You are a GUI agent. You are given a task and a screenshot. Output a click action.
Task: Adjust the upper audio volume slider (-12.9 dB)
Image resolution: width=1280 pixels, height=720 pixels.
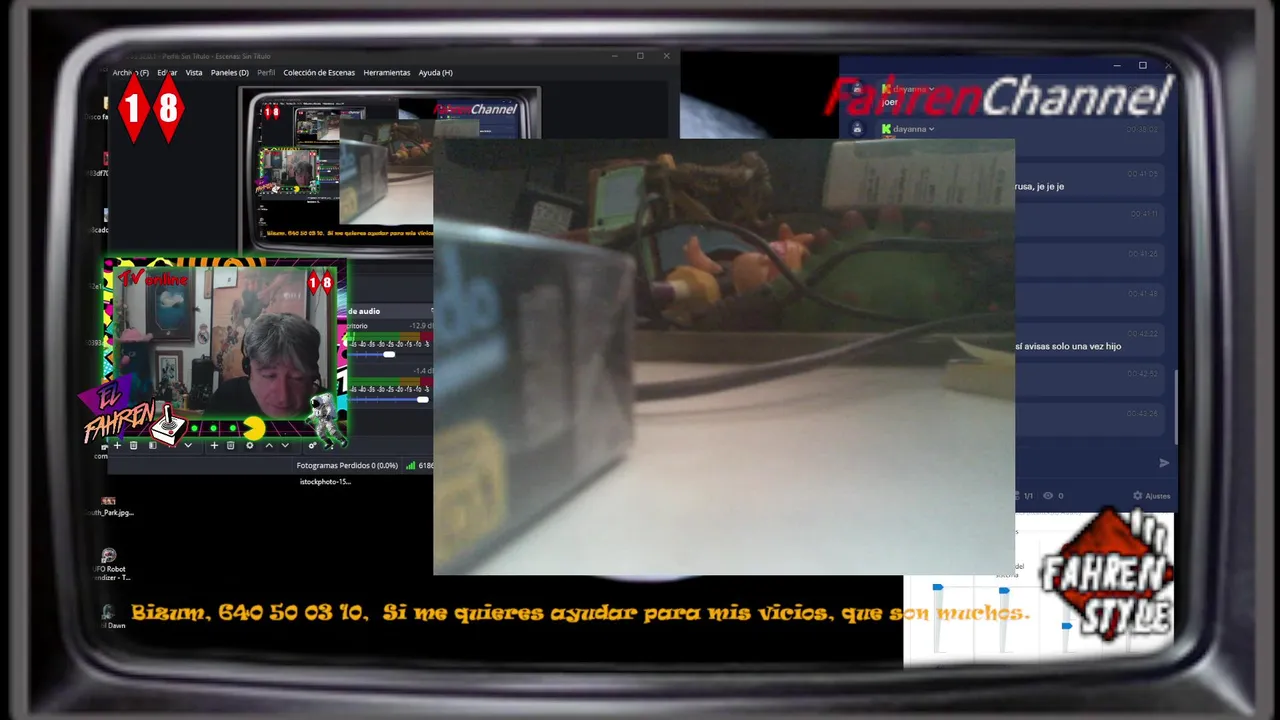coord(388,354)
